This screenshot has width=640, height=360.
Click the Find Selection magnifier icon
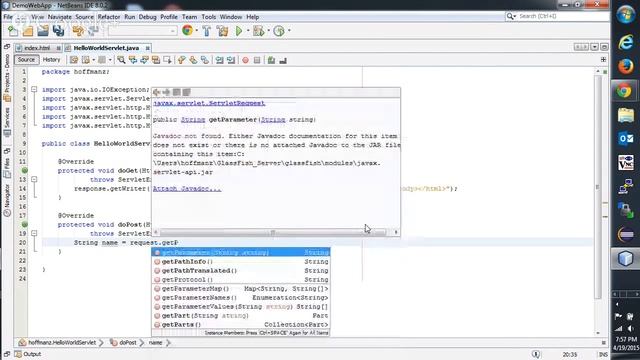click(121, 60)
